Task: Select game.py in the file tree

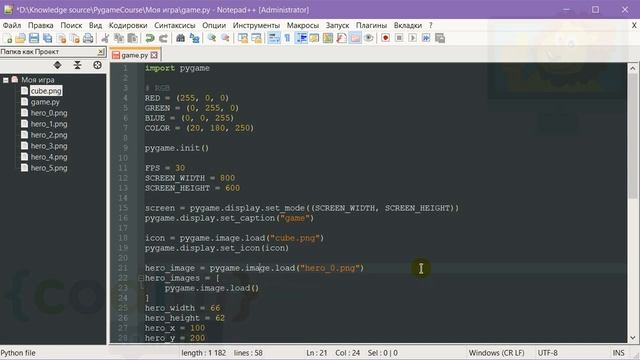Action: coord(45,102)
